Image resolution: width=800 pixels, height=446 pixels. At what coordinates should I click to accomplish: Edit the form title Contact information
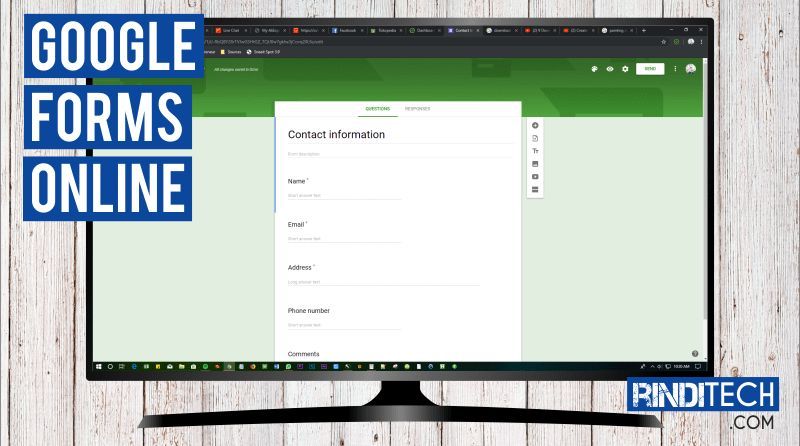pyautogui.click(x=336, y=135)
